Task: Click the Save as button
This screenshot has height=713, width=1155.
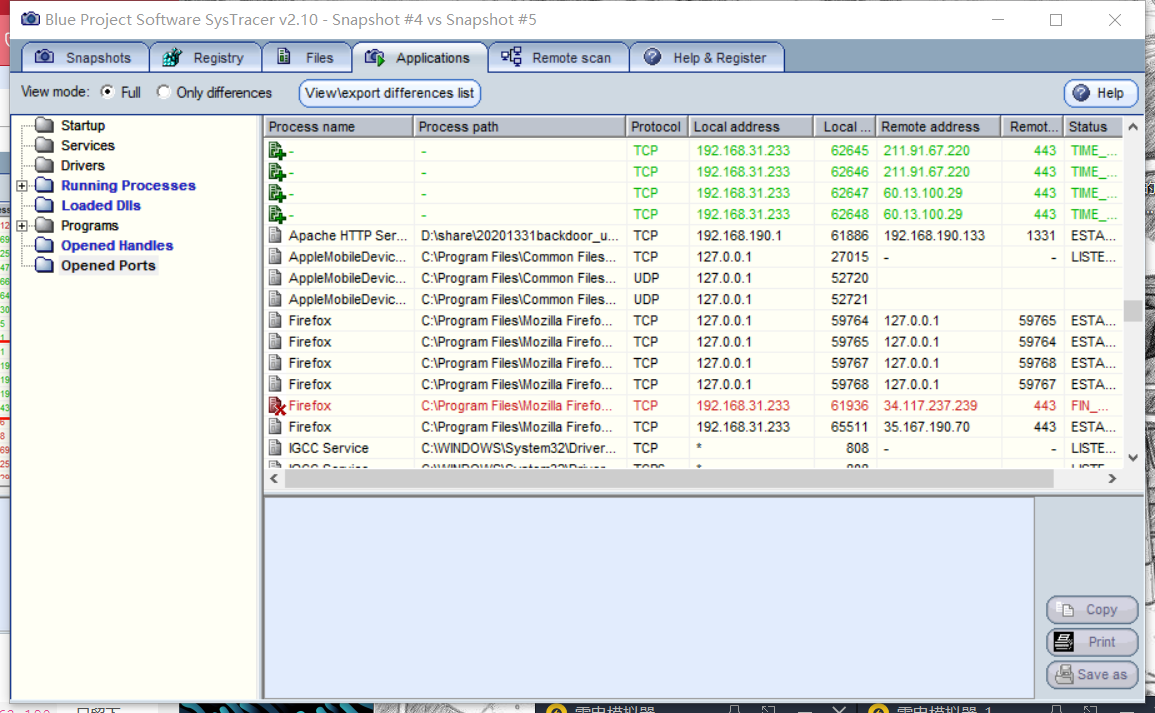Action: click(x=1092, y=675)
